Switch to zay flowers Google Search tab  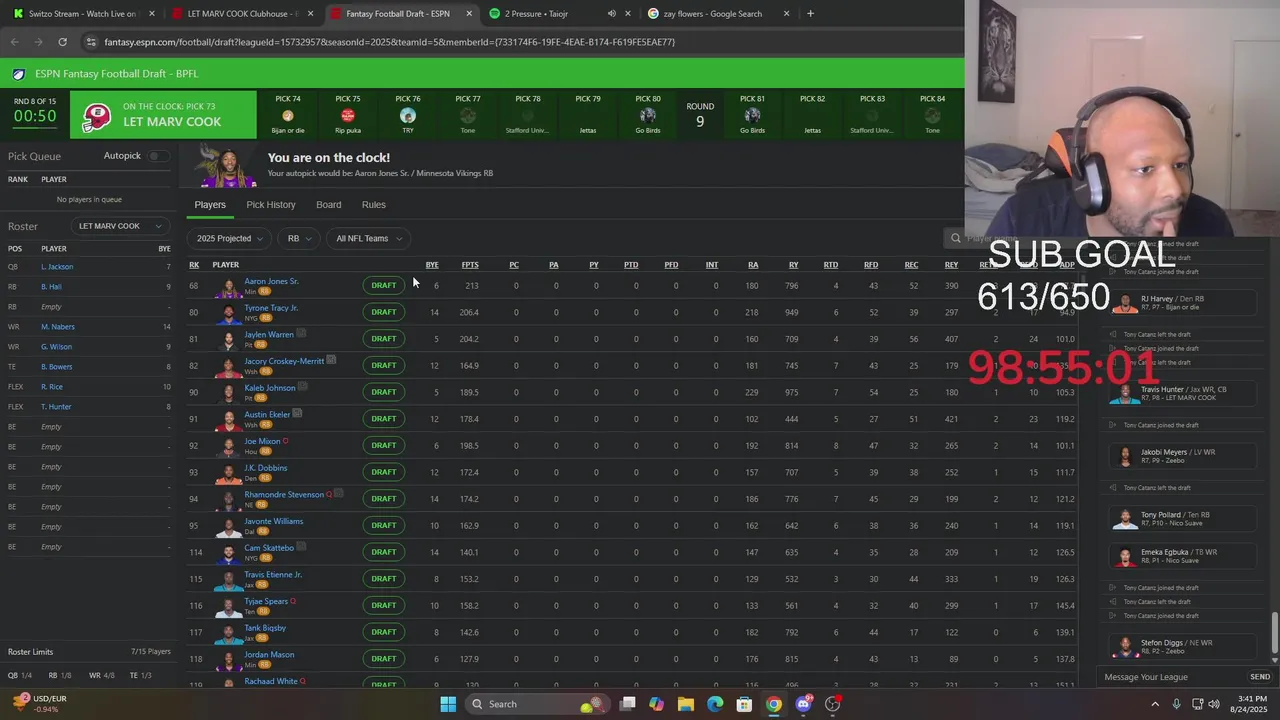pyautogui.click(x=718, y=14)
